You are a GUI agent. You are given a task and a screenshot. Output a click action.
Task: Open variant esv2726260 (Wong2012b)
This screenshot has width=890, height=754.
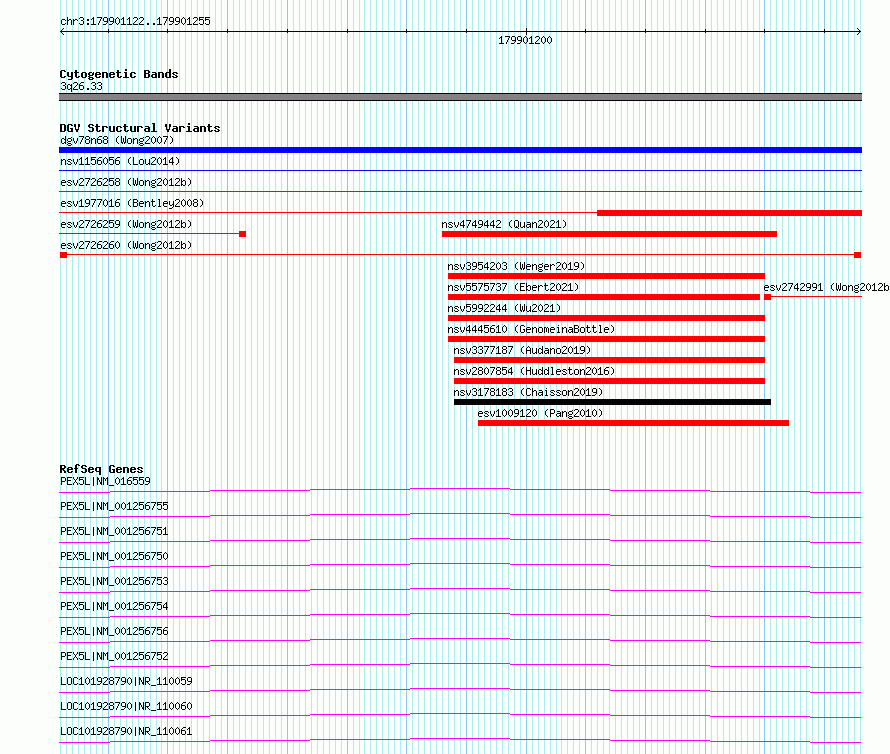[x=126, y=245]
